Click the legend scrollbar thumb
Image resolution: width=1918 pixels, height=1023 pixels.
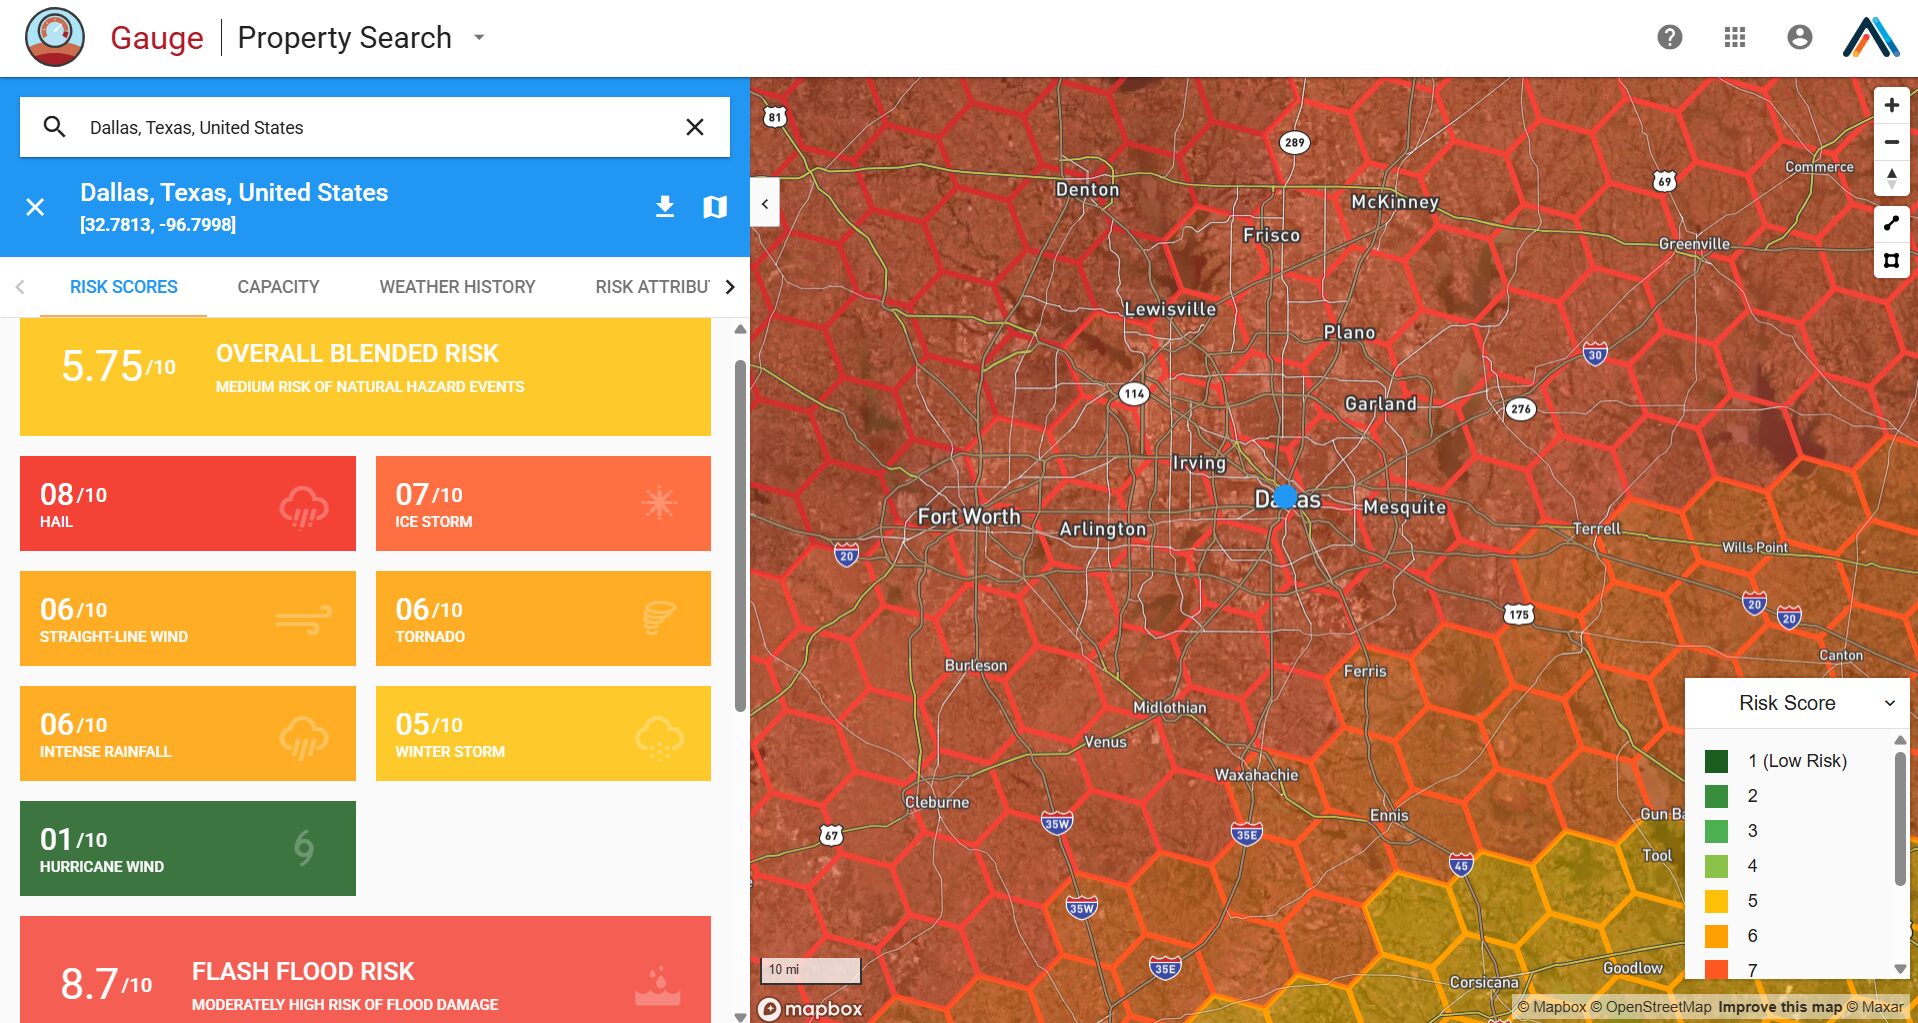click(1900, 818)
